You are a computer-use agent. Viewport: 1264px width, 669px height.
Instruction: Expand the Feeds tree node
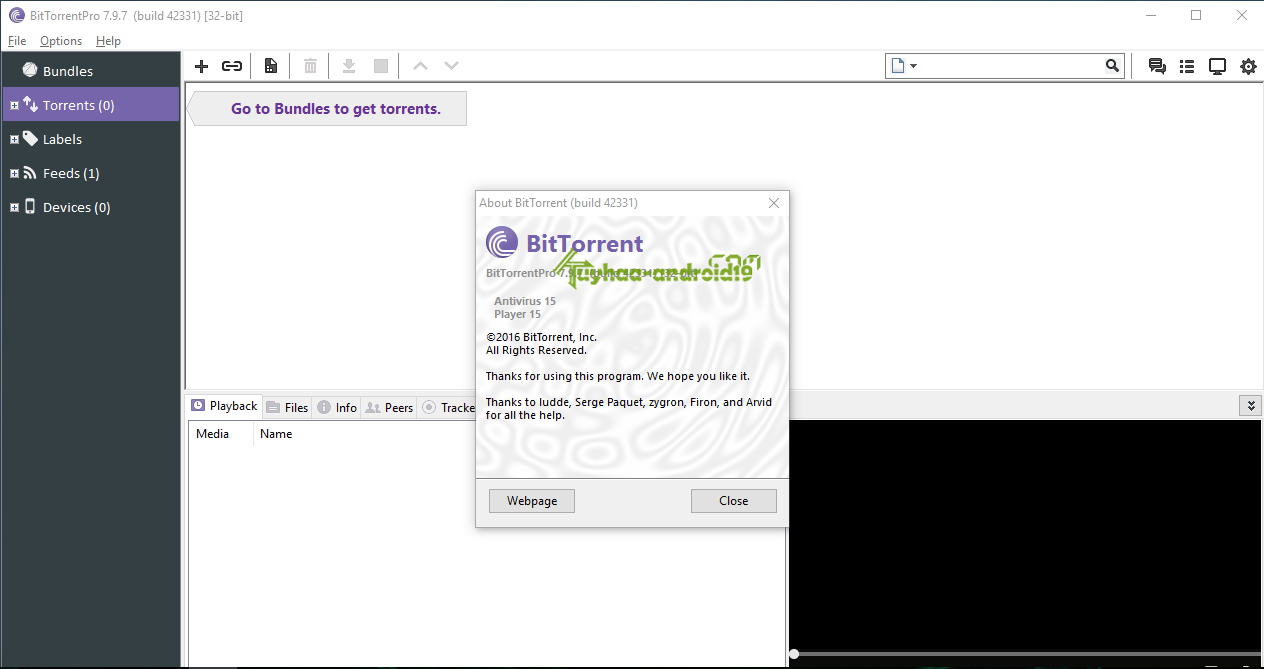pyautogui.click(x=14, y=173)
